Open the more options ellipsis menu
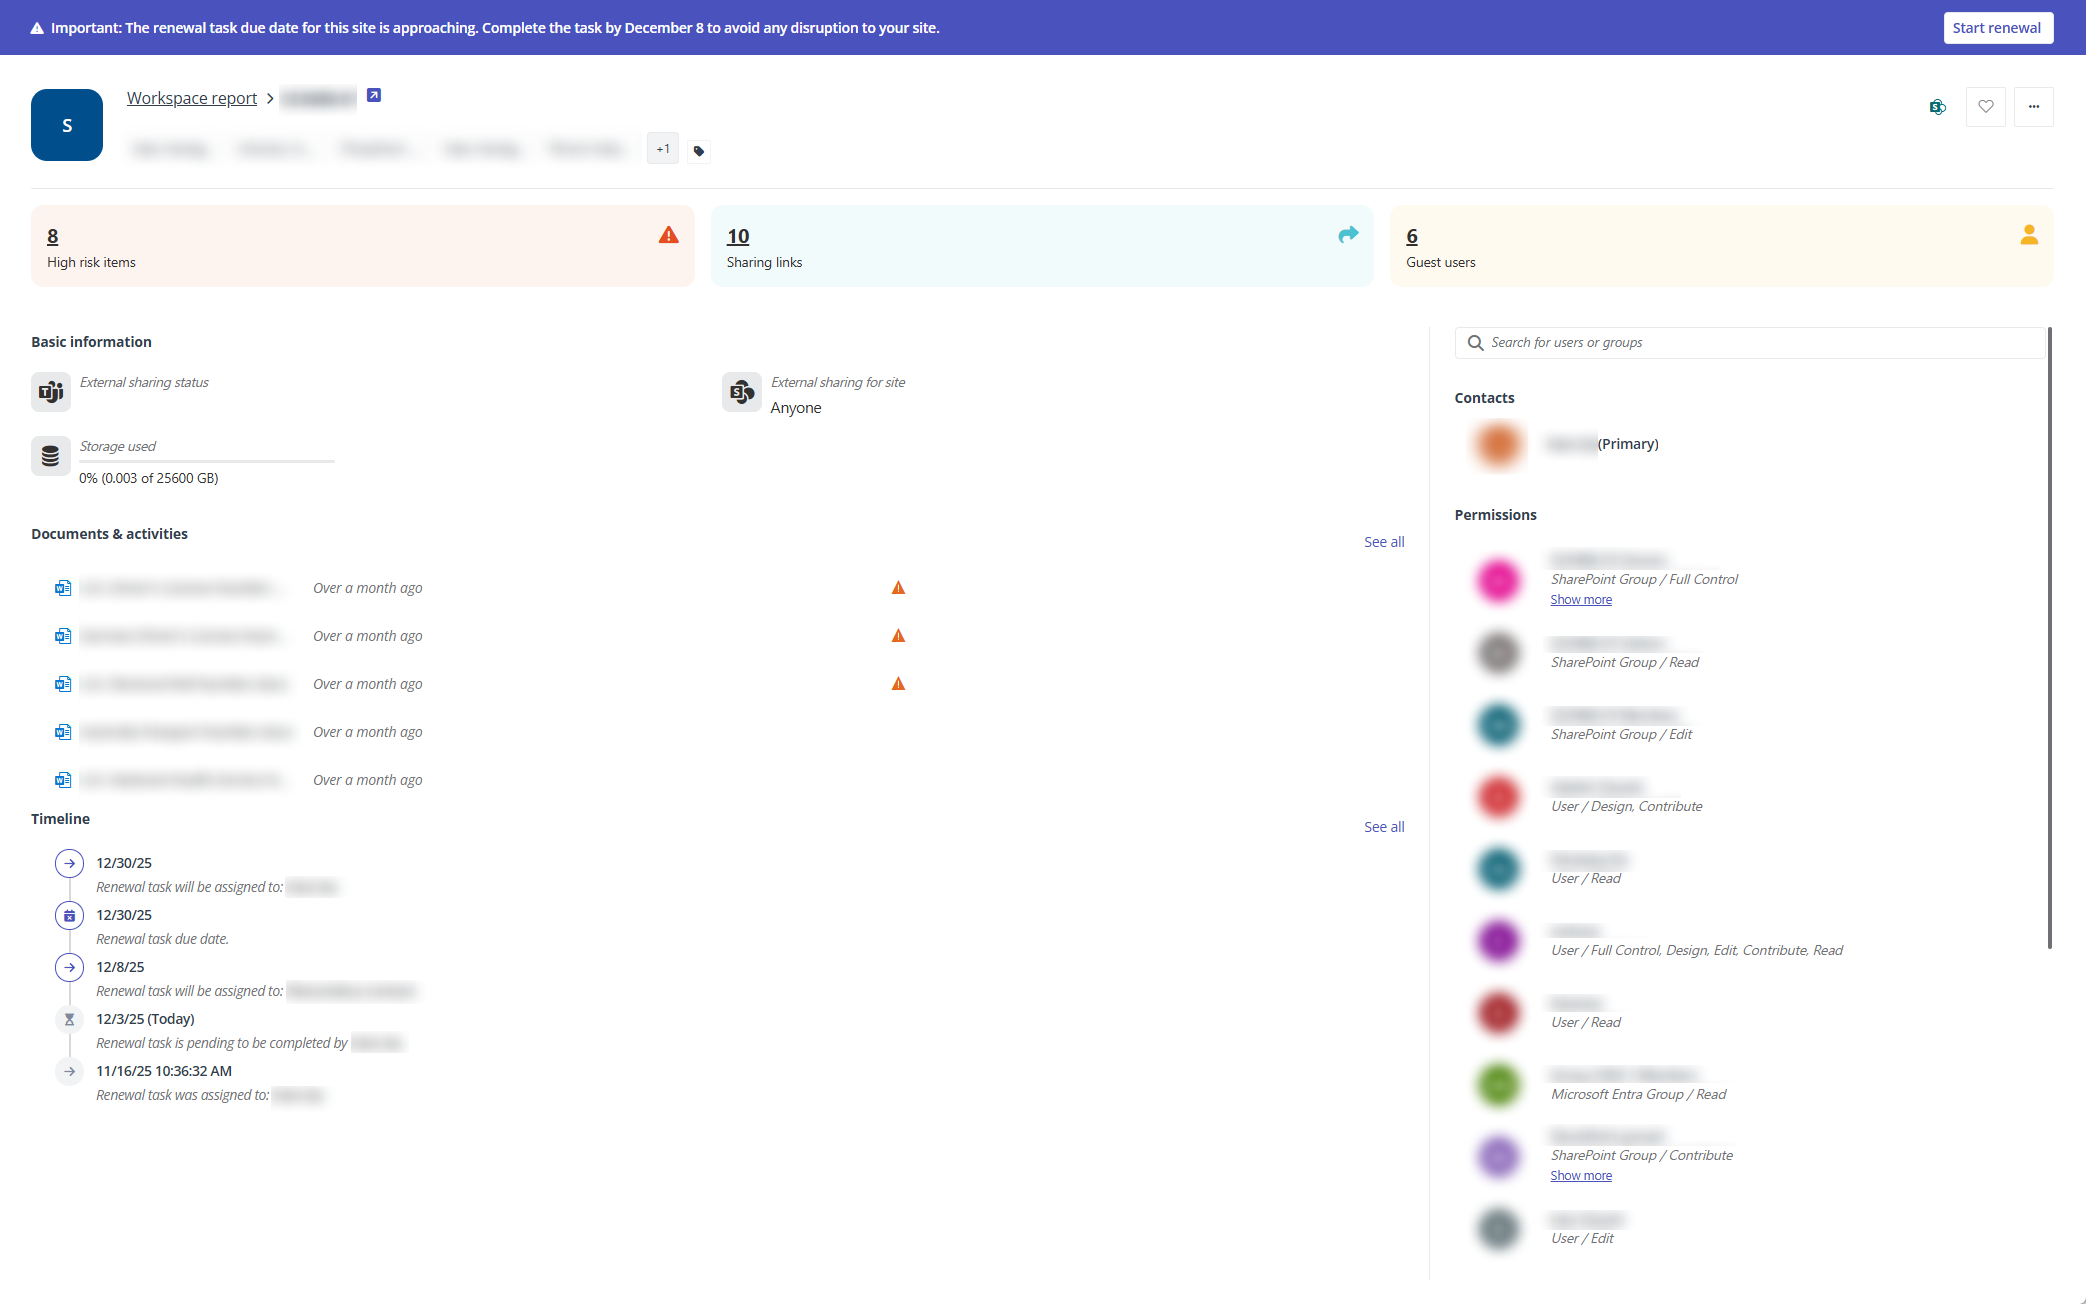The width and height of the screenshot is (2086, 1304). pyautogui.click(x=2033, y=107)
